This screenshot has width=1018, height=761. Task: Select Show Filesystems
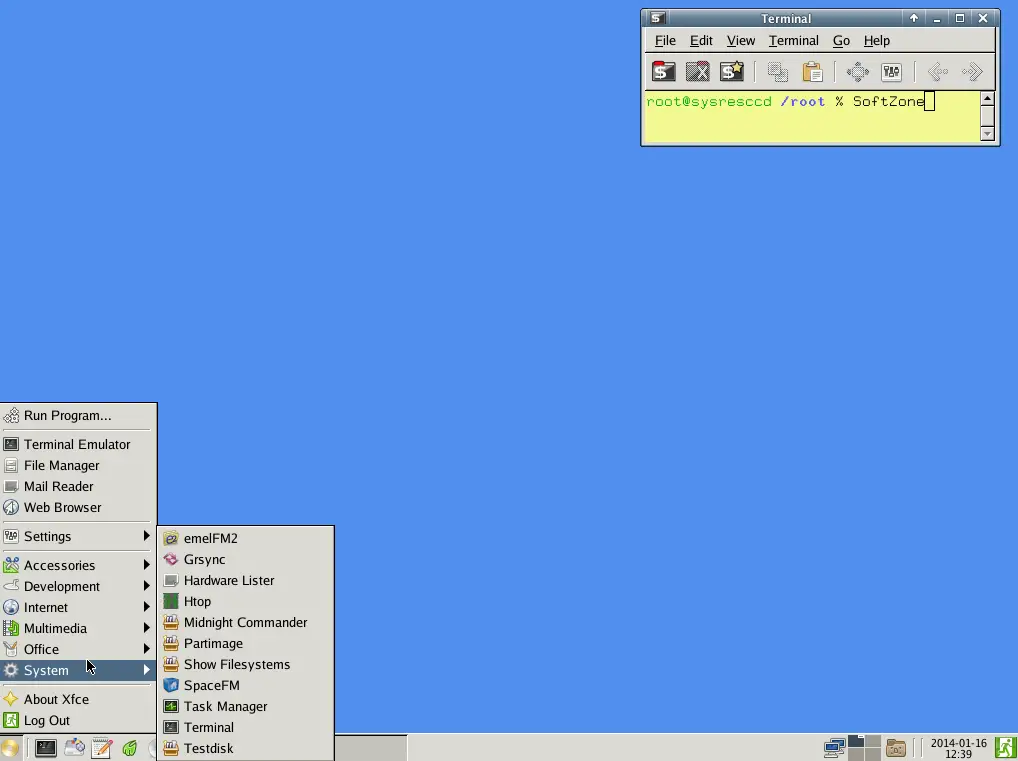click(x=246, y=664)
